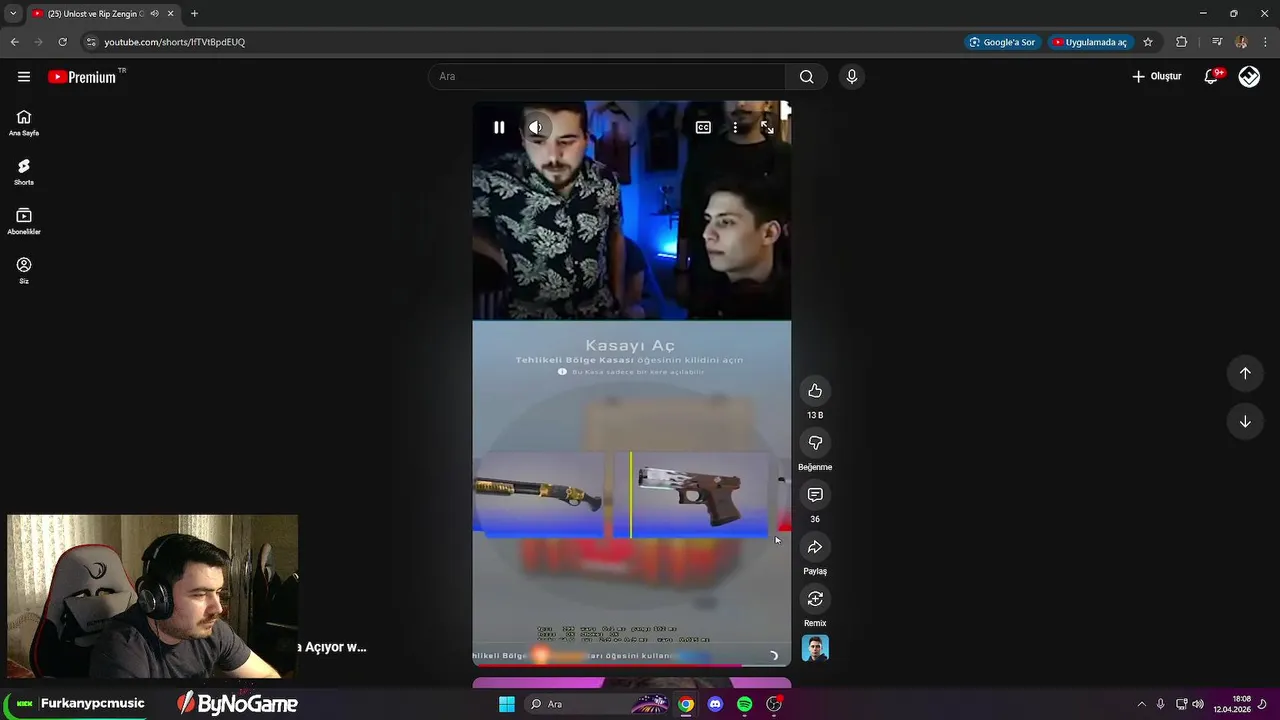This screenshot has width=1280, height=720.
Task: Open the Oluştur create button
Action: [1156, 76]
